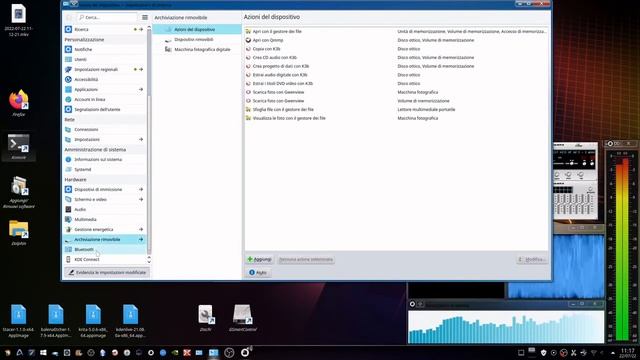
Task: Expand the arrow next to Dispositivi di immissione
Action: click(141, 189)
